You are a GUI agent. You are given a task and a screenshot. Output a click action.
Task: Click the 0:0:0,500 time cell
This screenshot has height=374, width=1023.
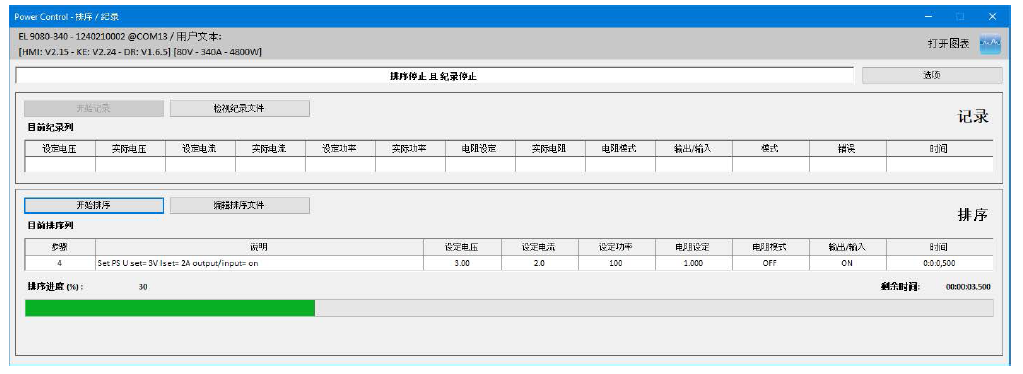pos(939,263)
